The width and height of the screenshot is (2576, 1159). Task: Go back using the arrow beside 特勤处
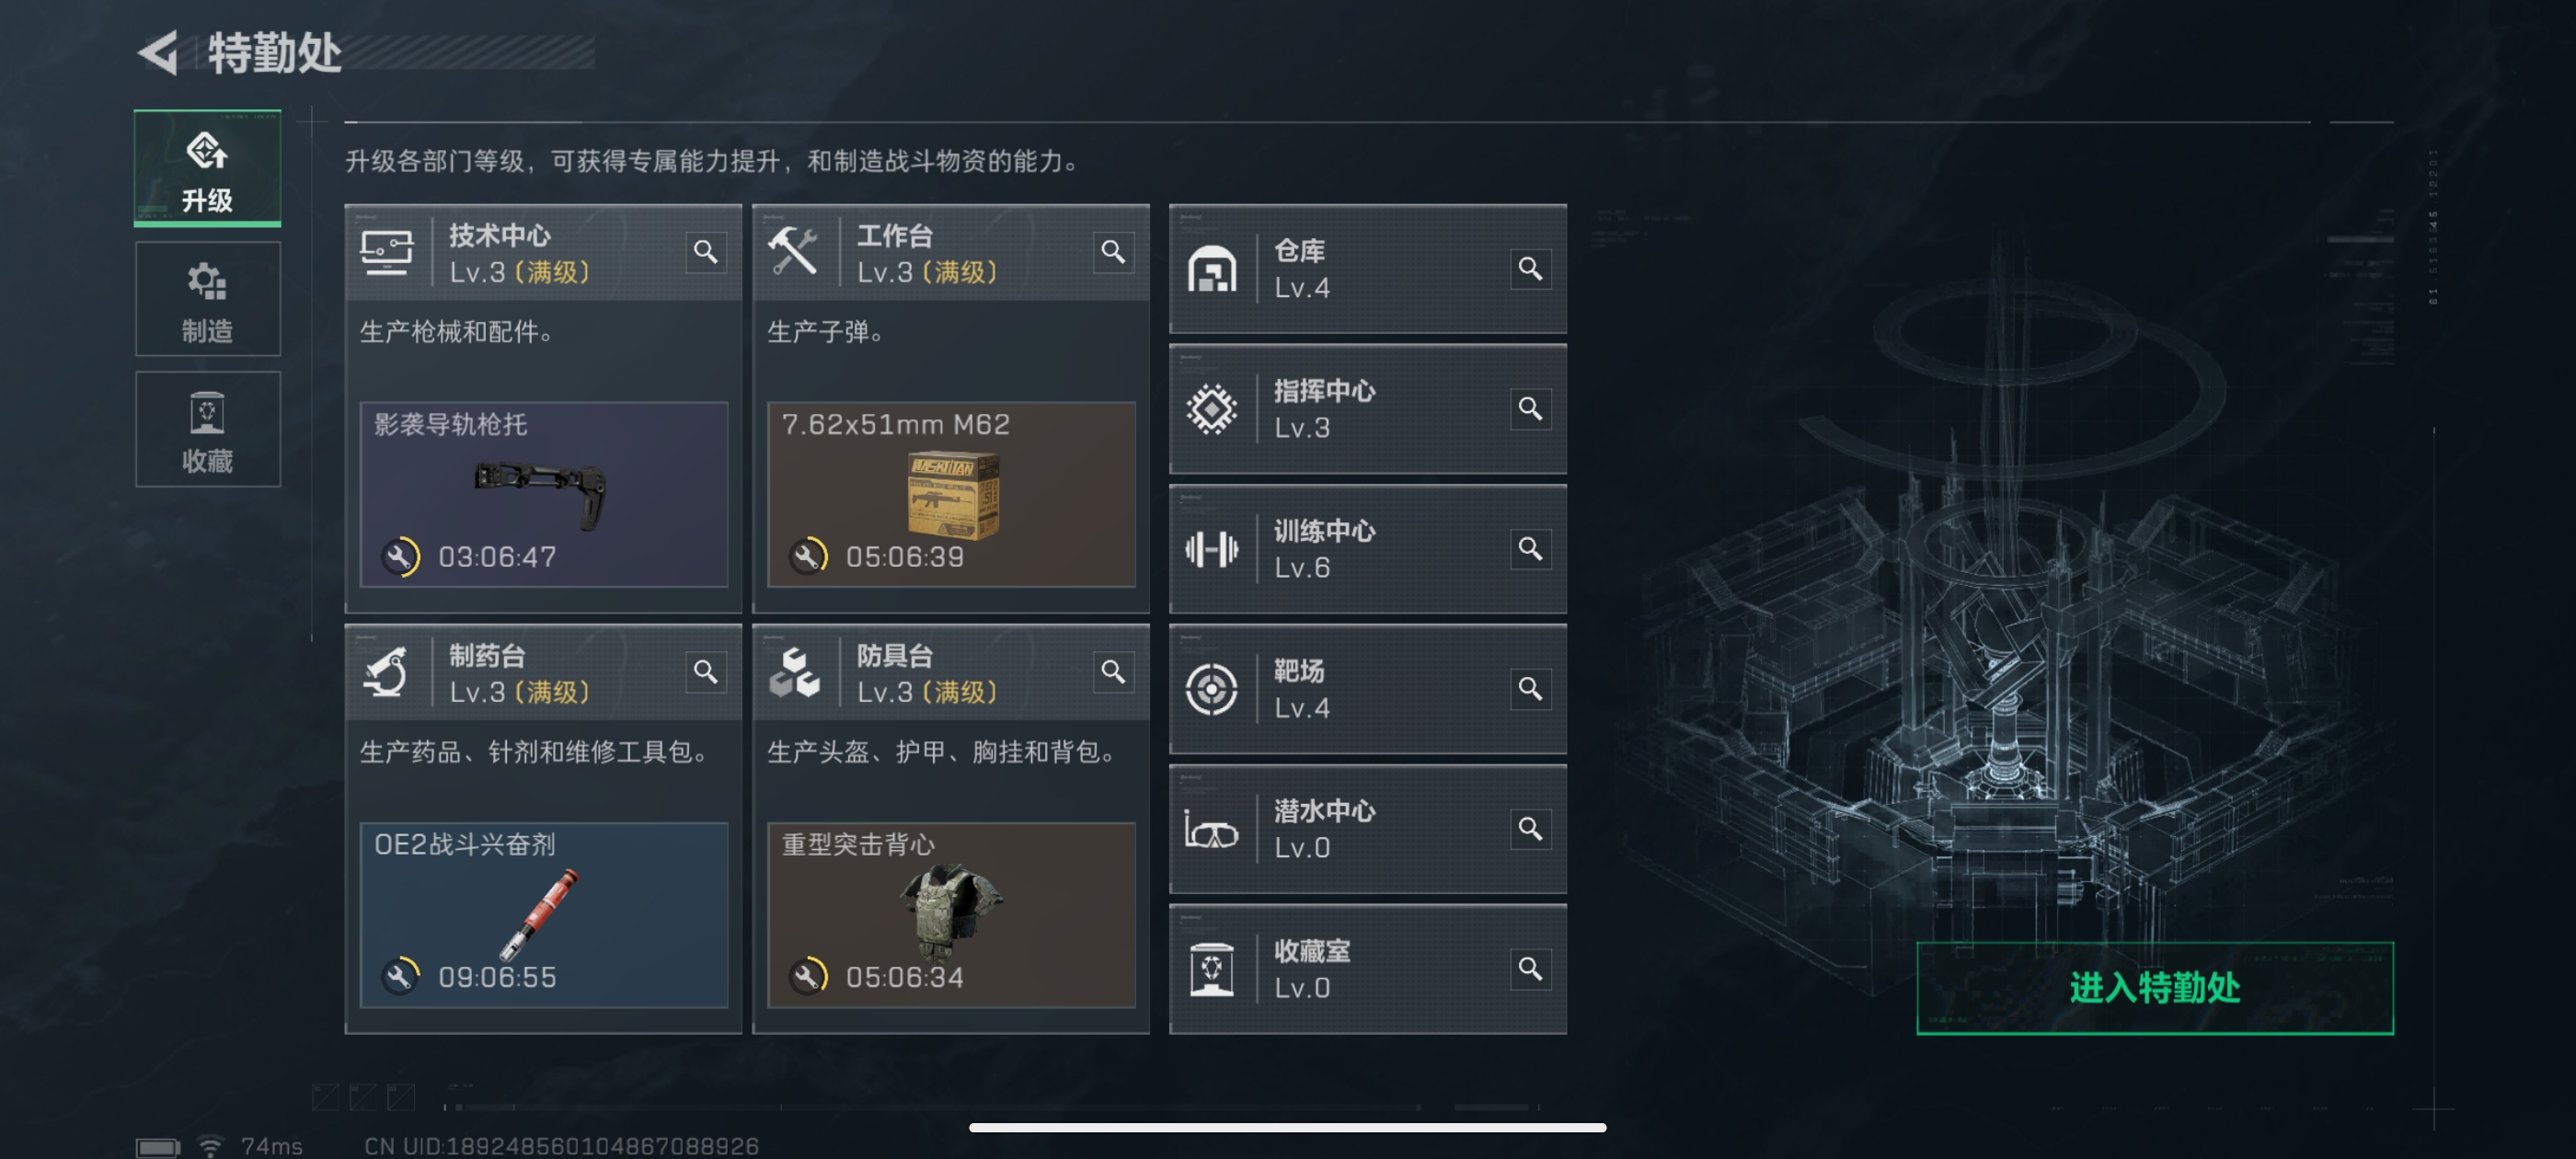158,53
